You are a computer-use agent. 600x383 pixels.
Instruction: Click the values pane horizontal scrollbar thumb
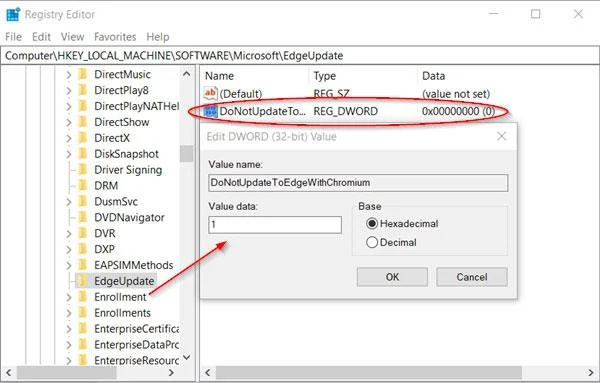(369, 372)
